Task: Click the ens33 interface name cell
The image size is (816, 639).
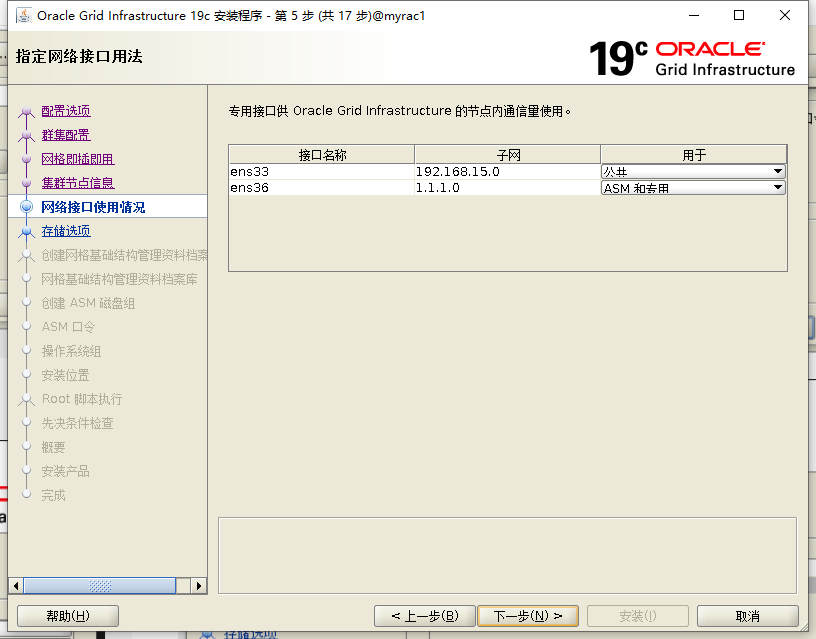Action: tap(322, 172)
